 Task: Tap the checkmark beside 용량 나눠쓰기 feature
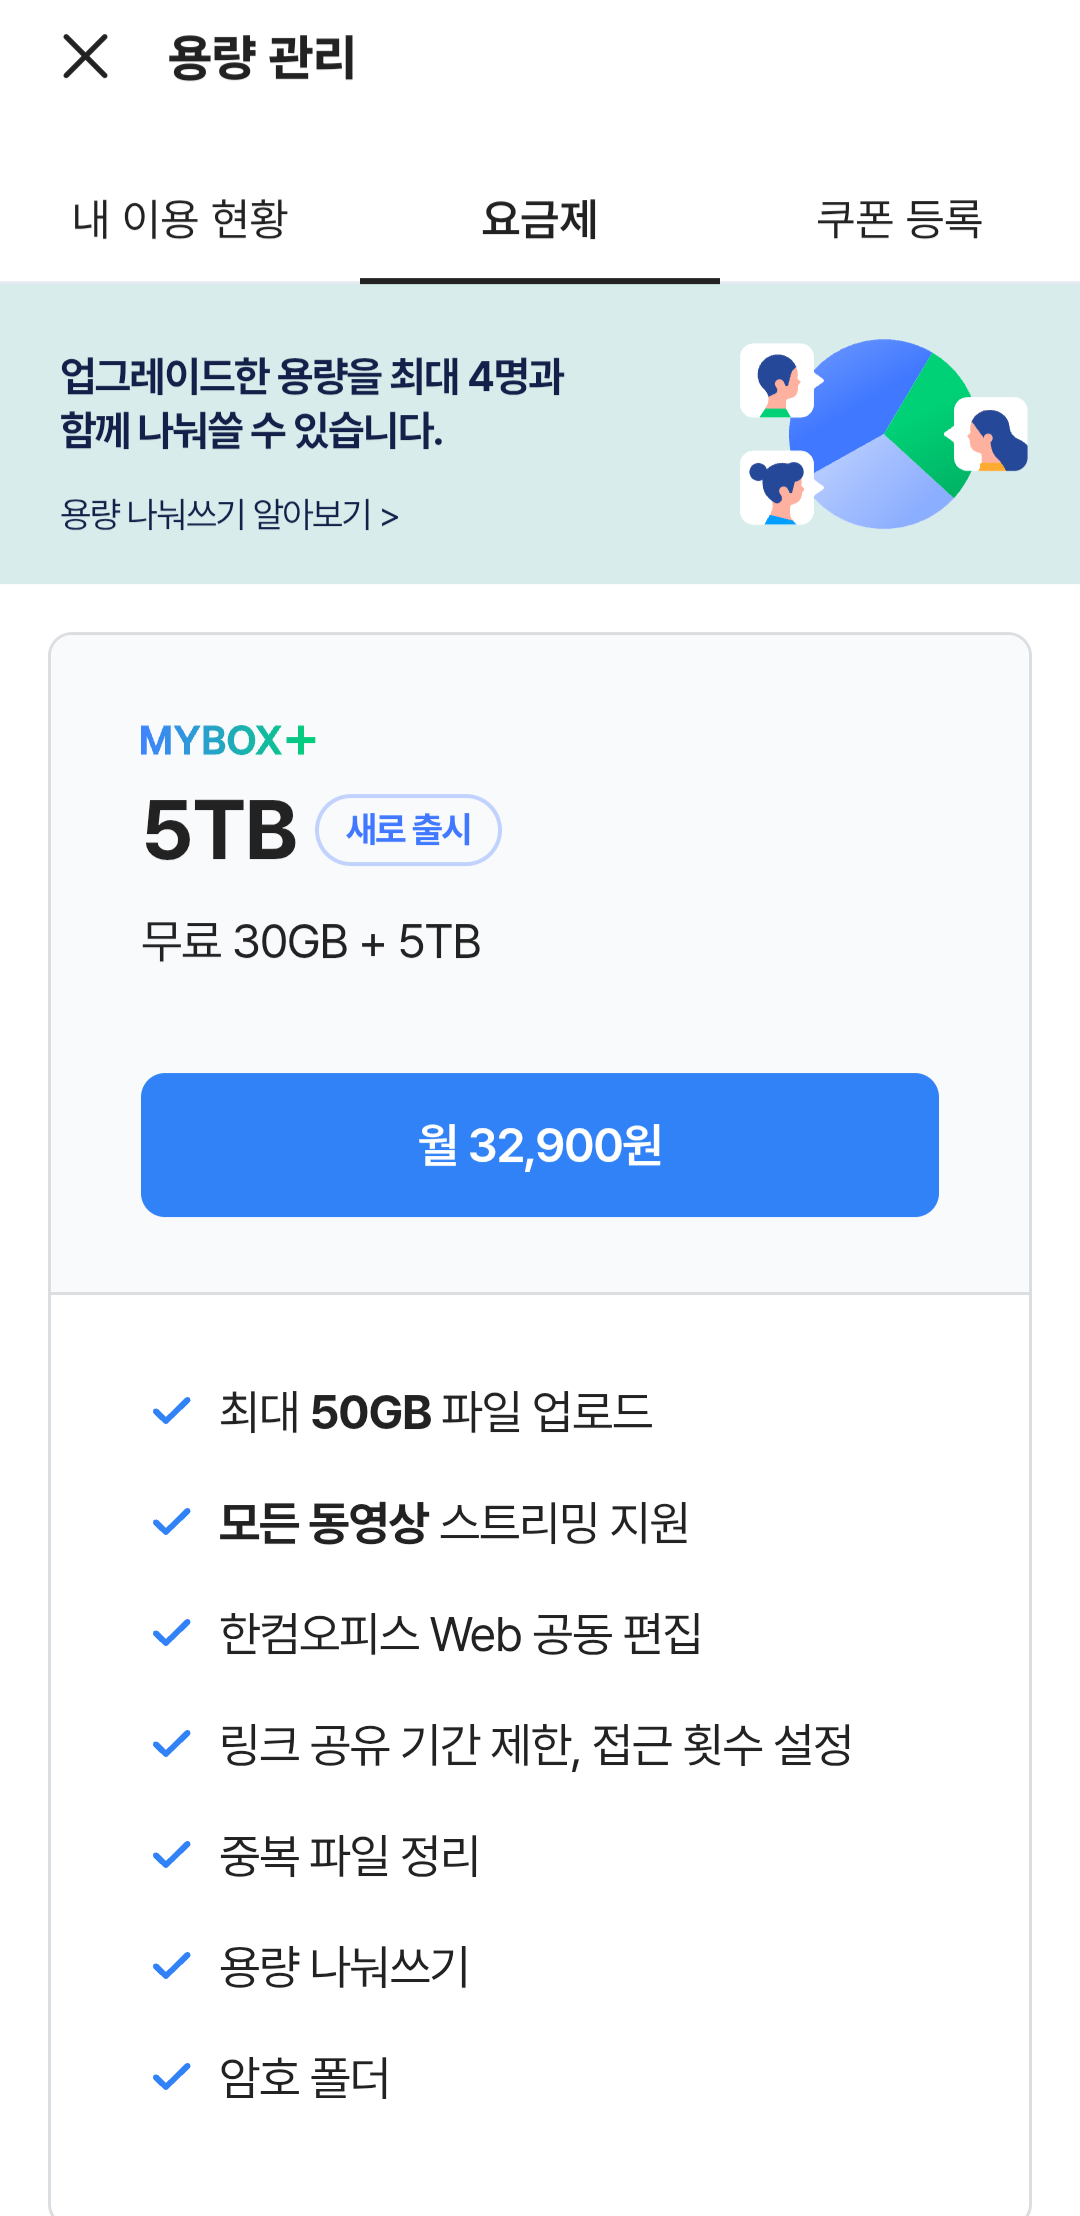coord(171,1966)
